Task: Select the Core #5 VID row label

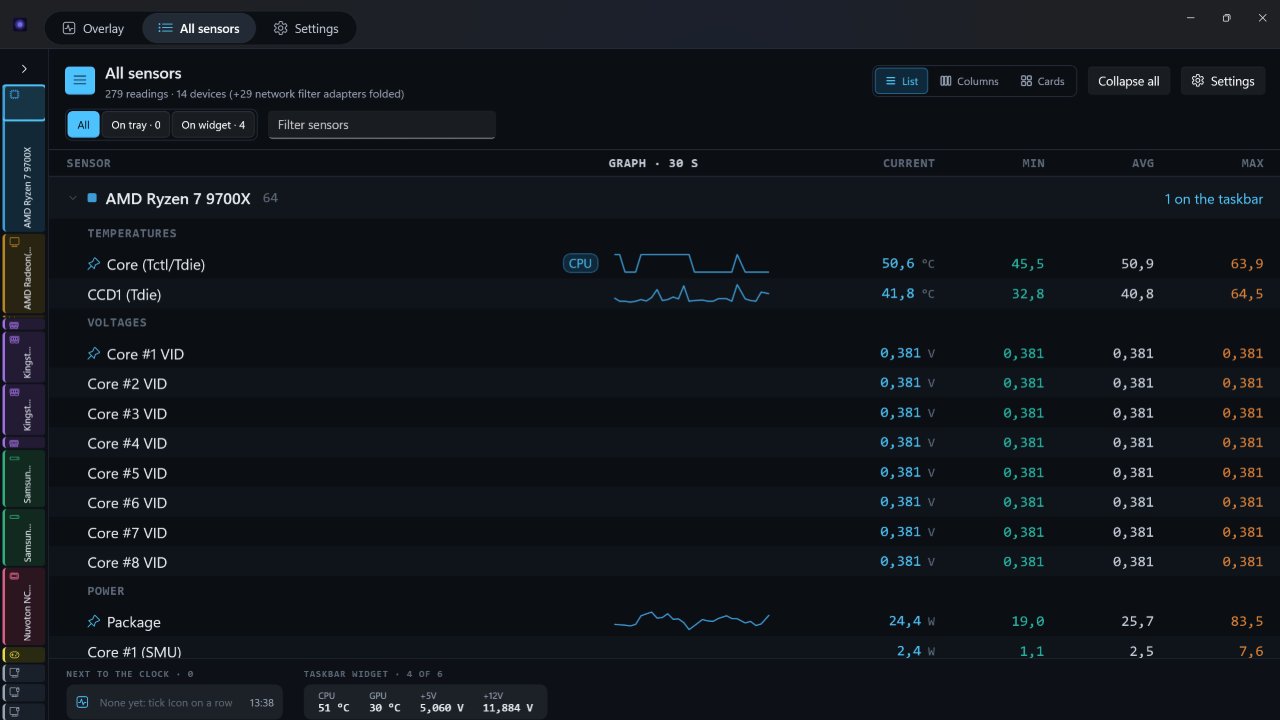Action: 127,473
